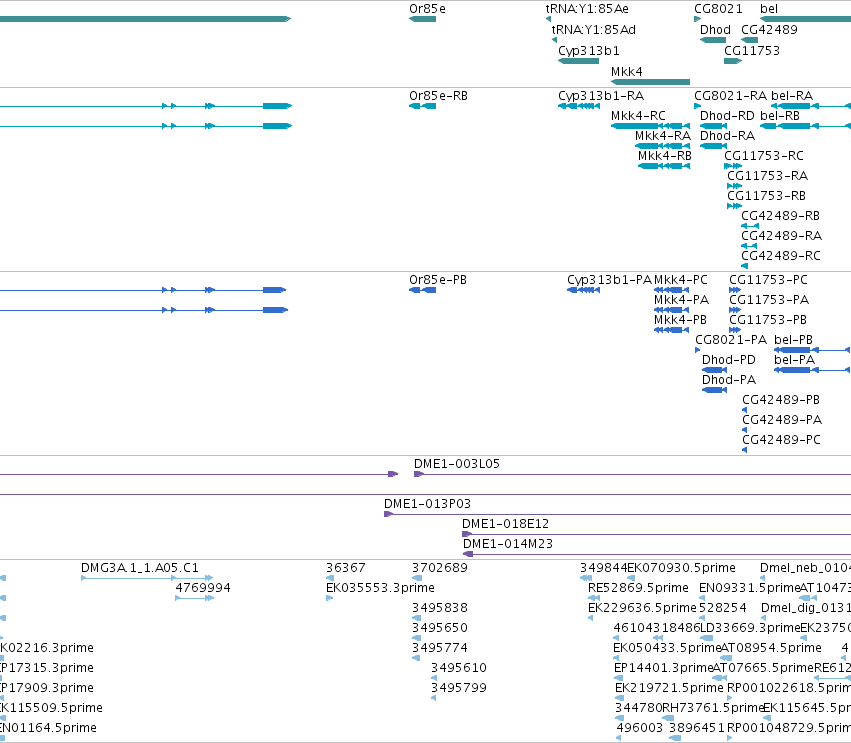Select the DME1-003L05 clone label

[x=456, y=465]
